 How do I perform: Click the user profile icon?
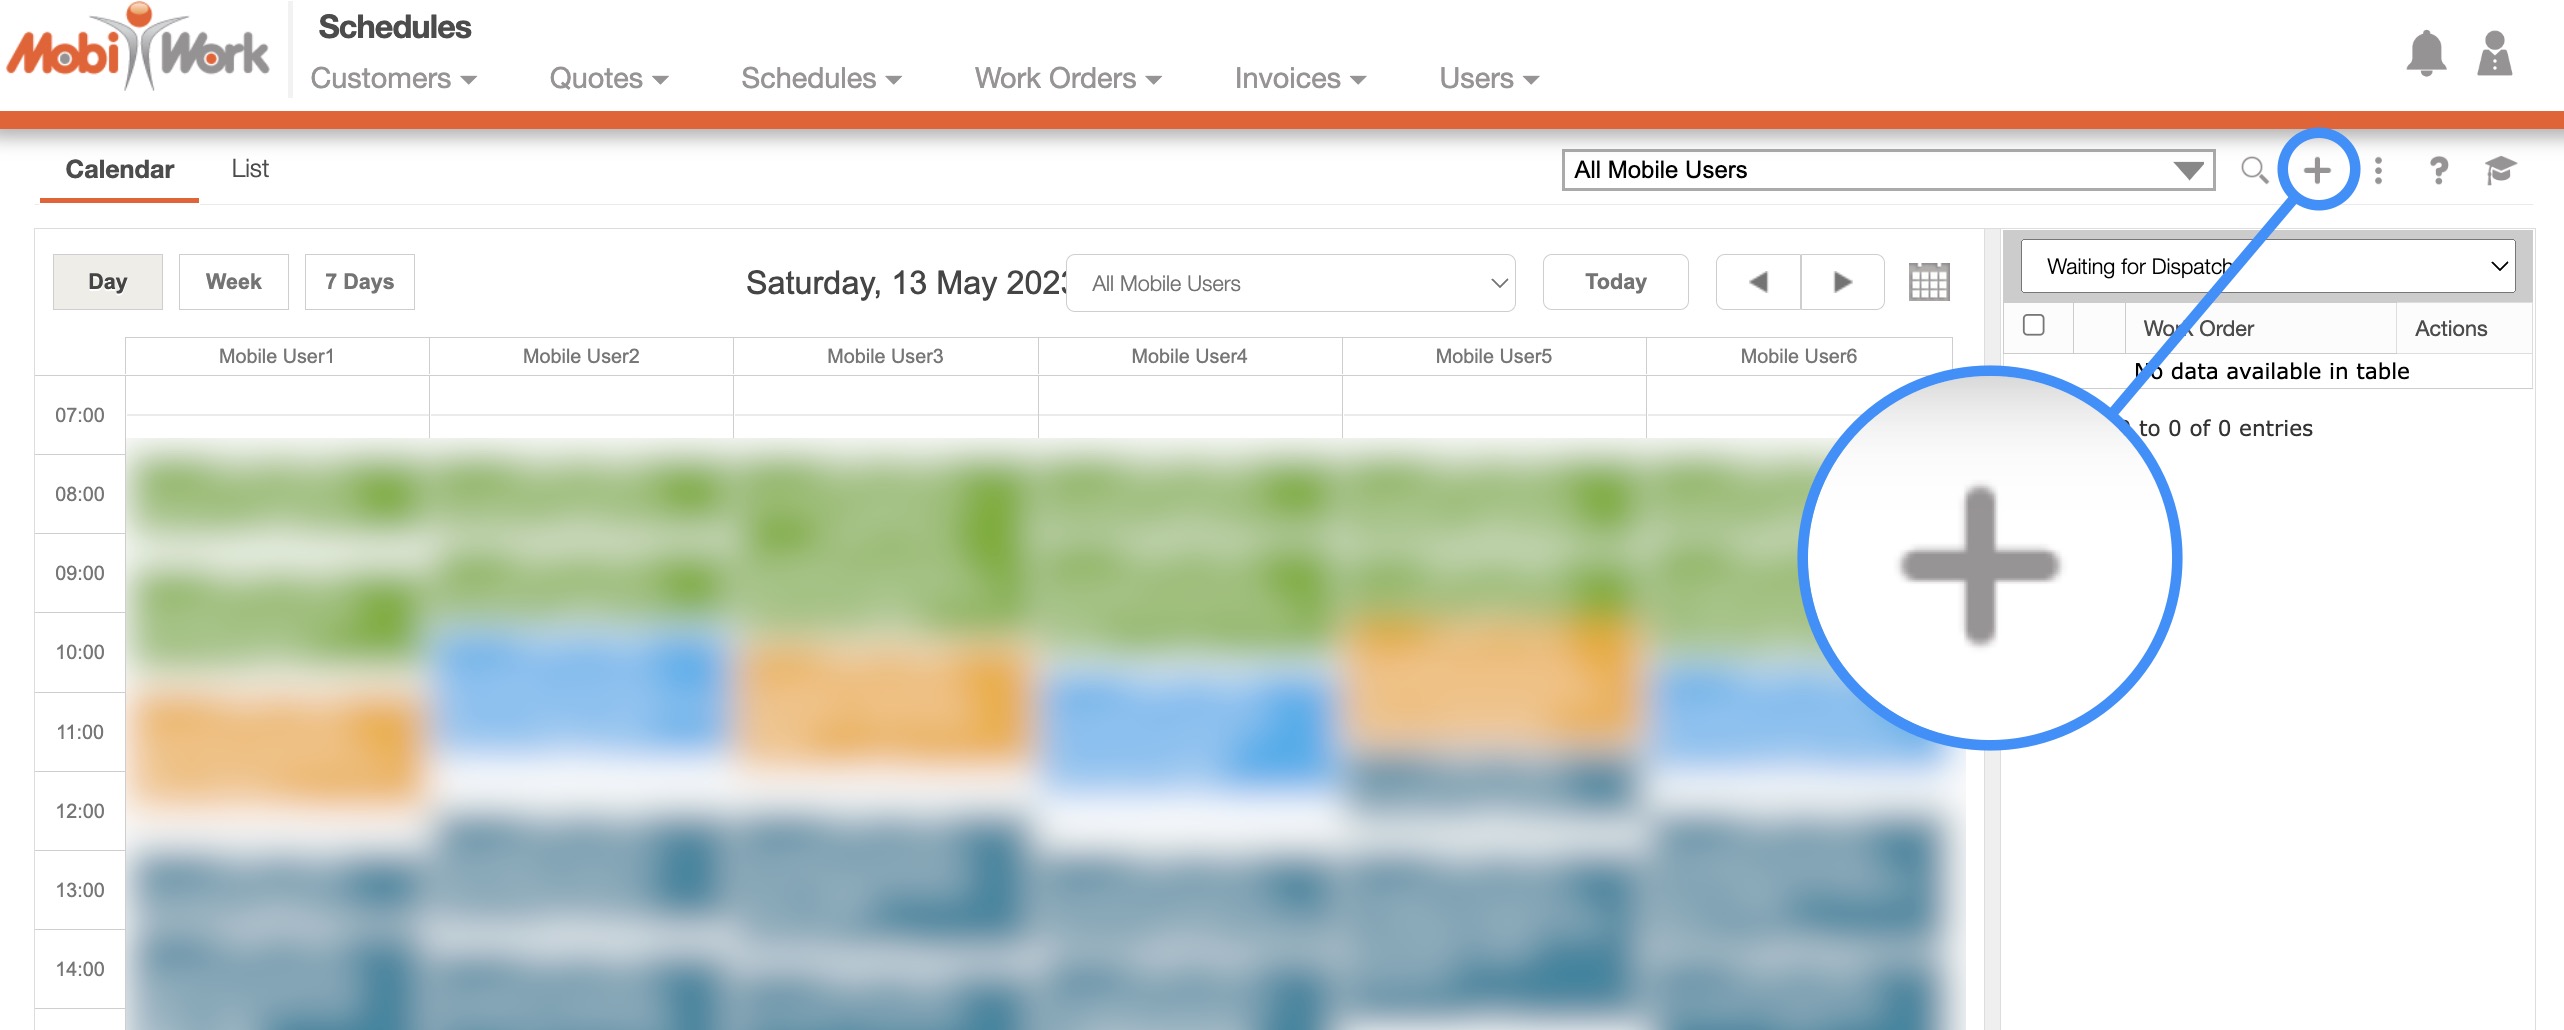2495,54
